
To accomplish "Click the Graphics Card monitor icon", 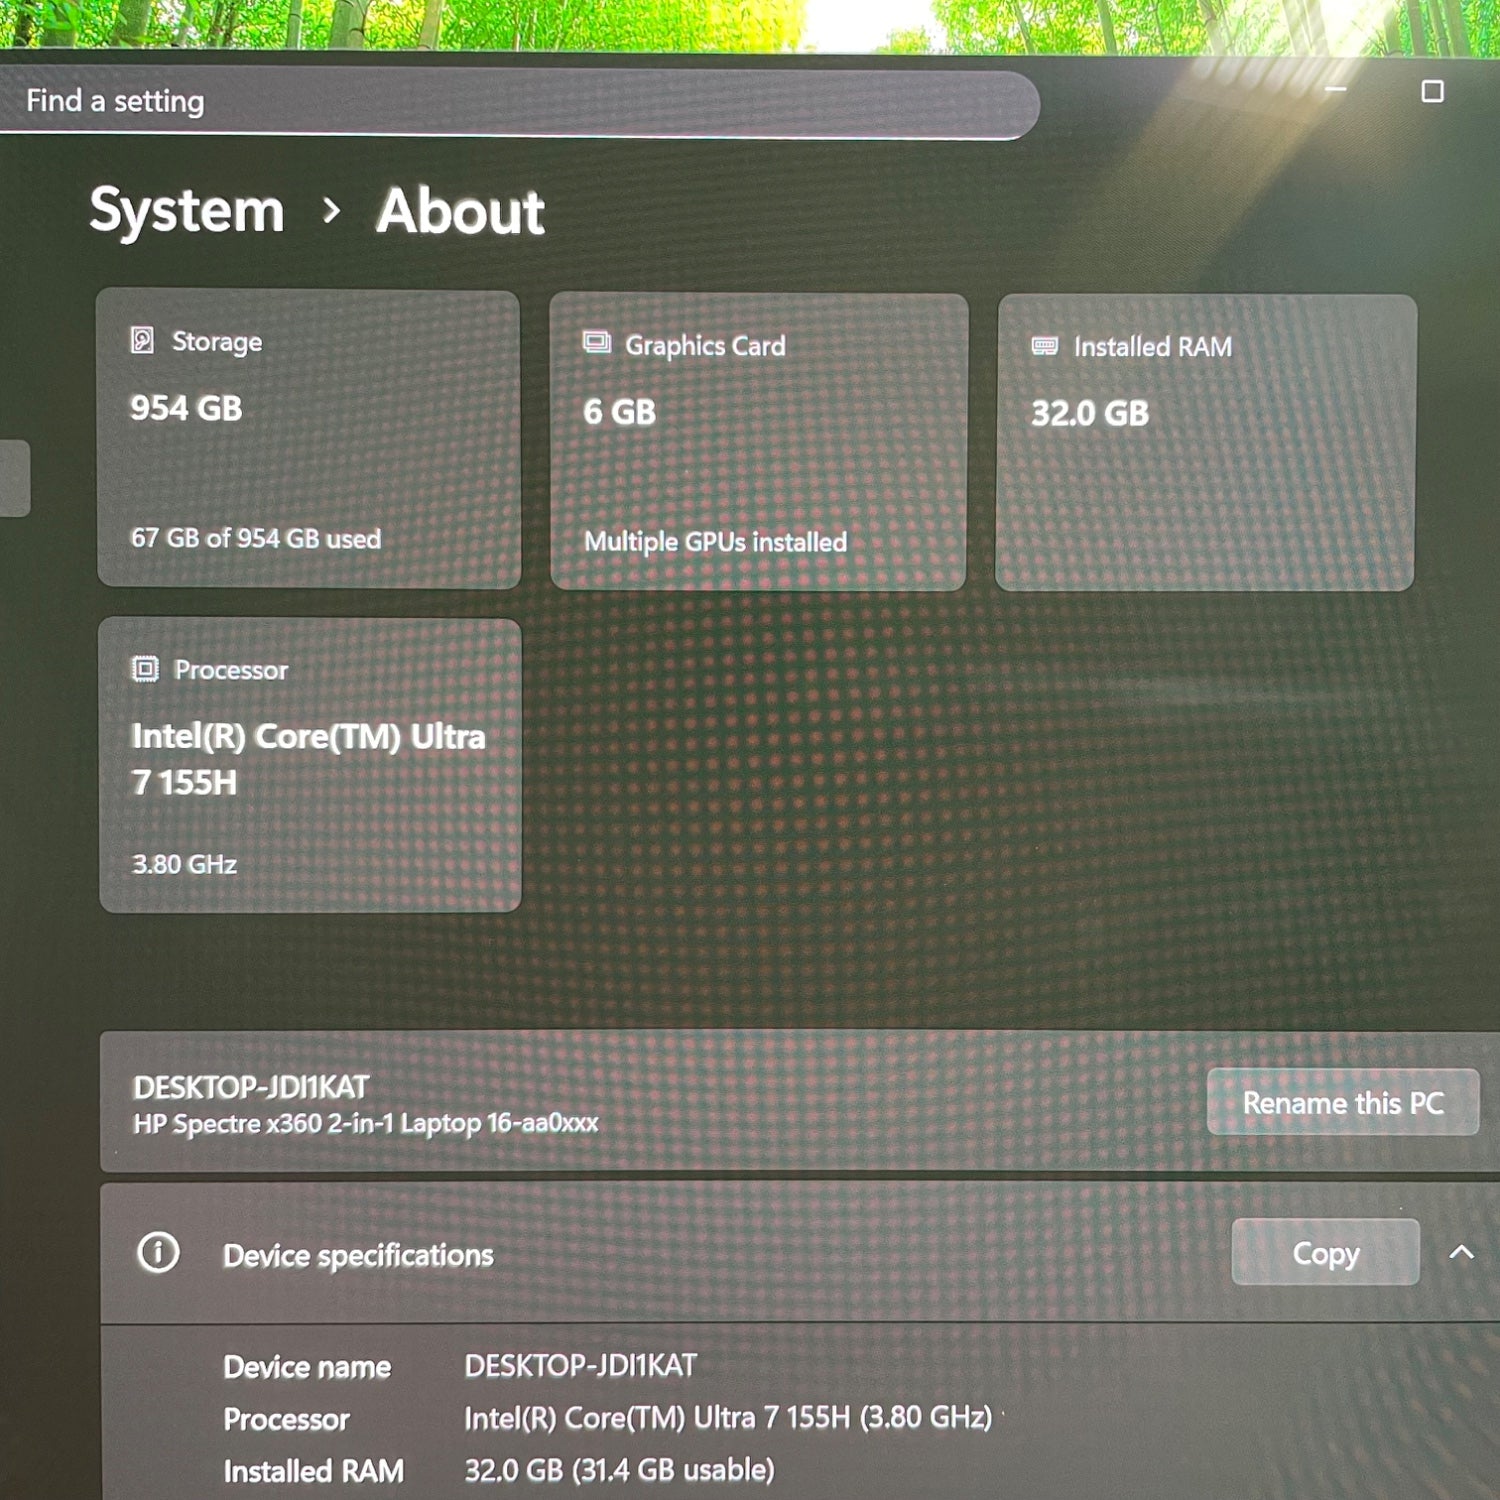I will 597,343.
